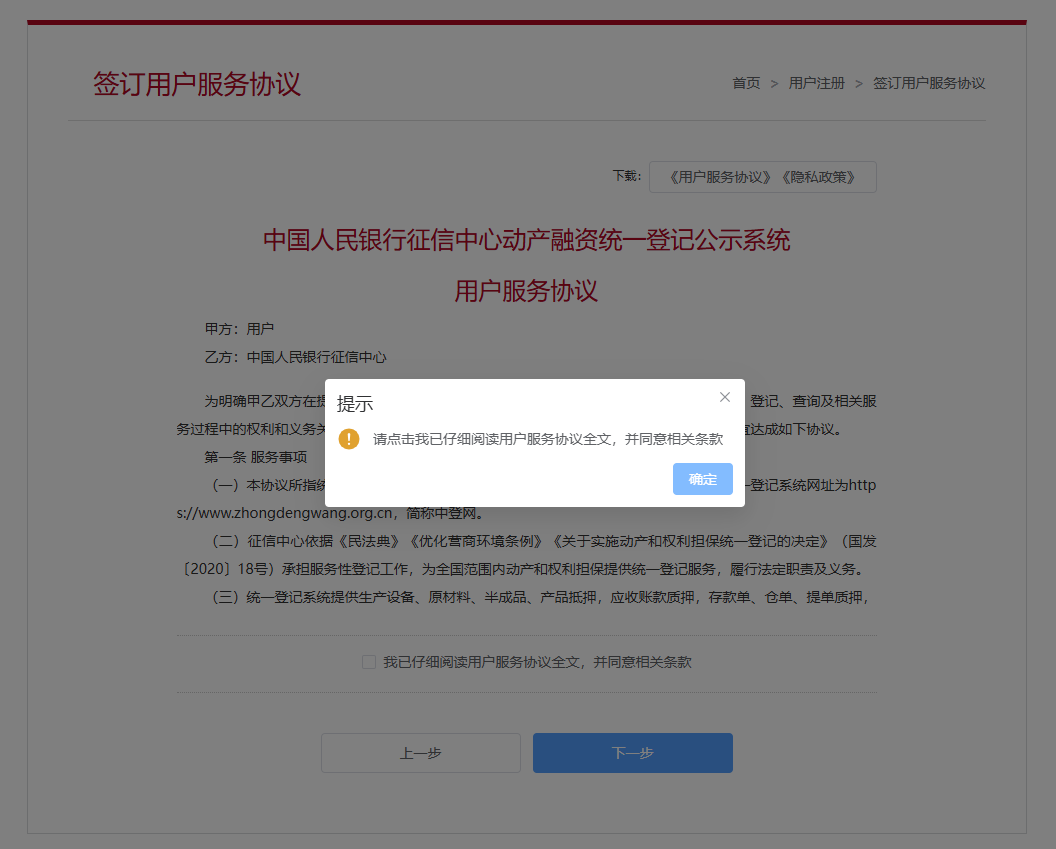The image size is (1056, 849).
Task: Select the 签订用户服务协议 breadcrumb item
Action: (x=929, y=83)
